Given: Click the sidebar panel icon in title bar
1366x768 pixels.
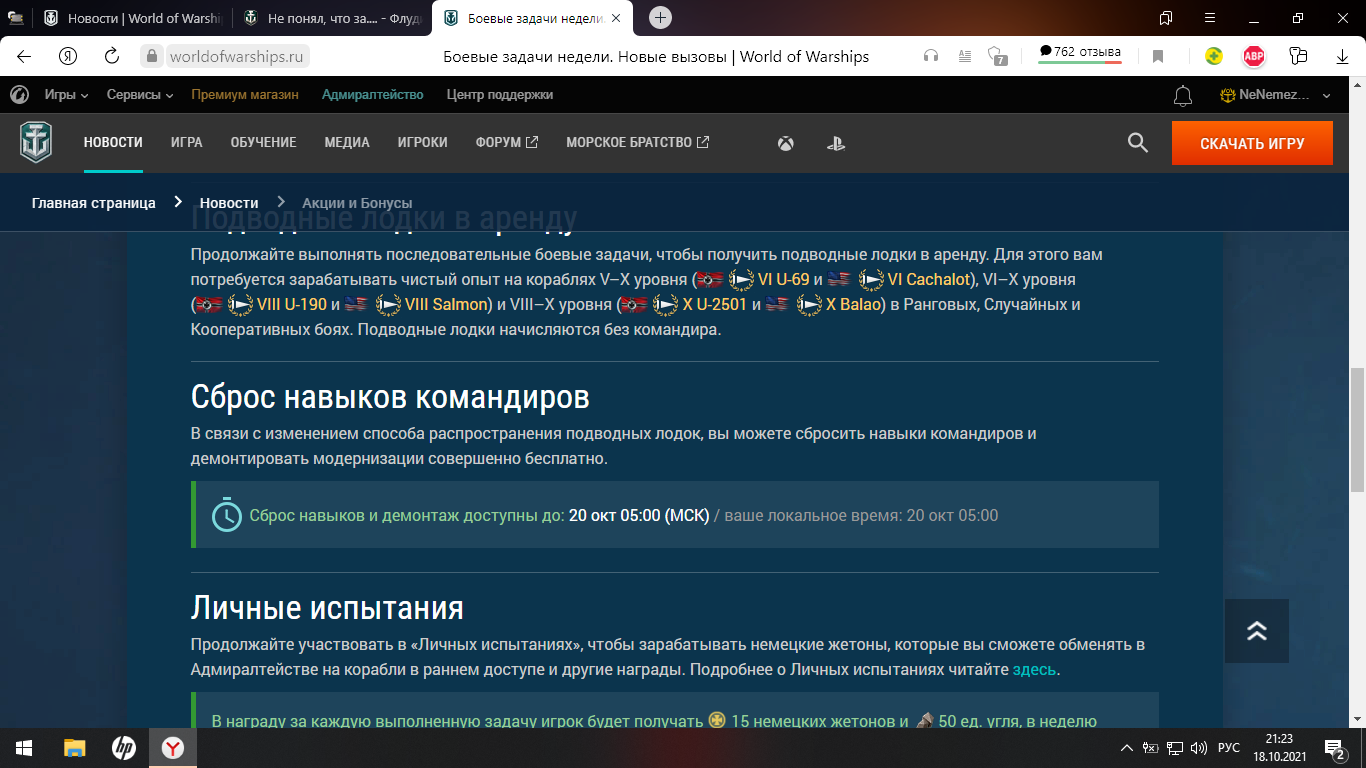Looking at the screenshot, I should [x=1165, y=18].
